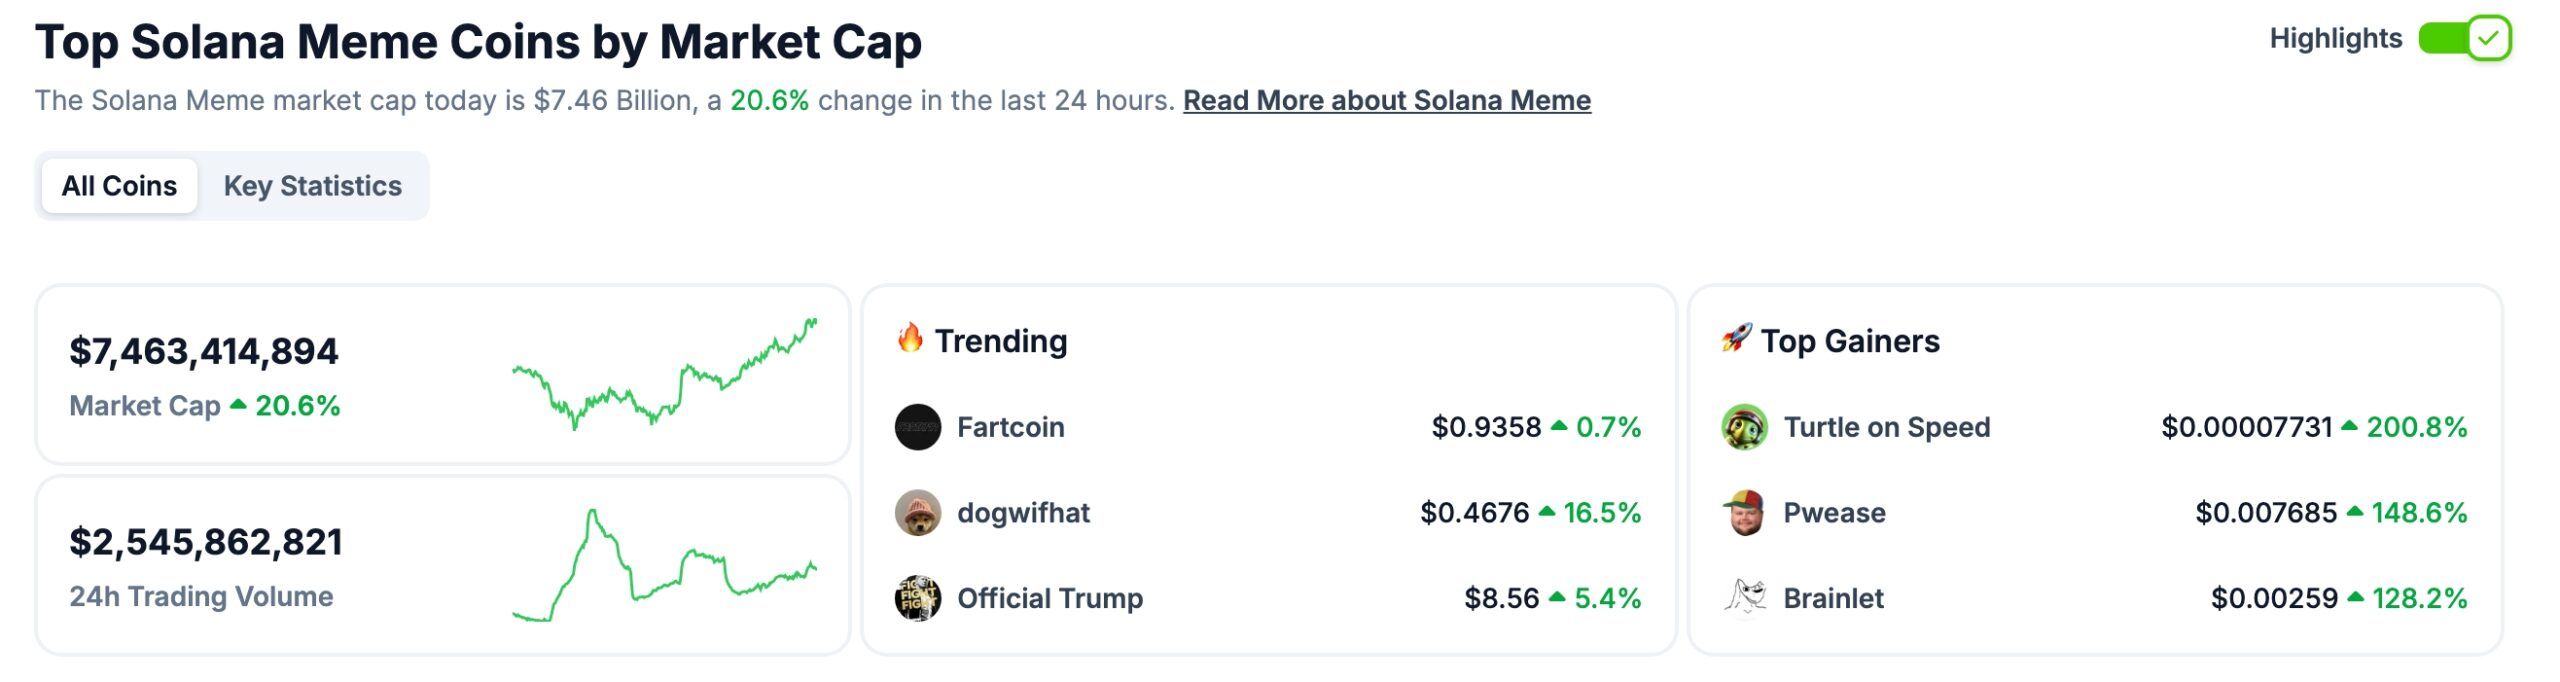Click the Turtle on Speed icon

(x=1744, y=427)
